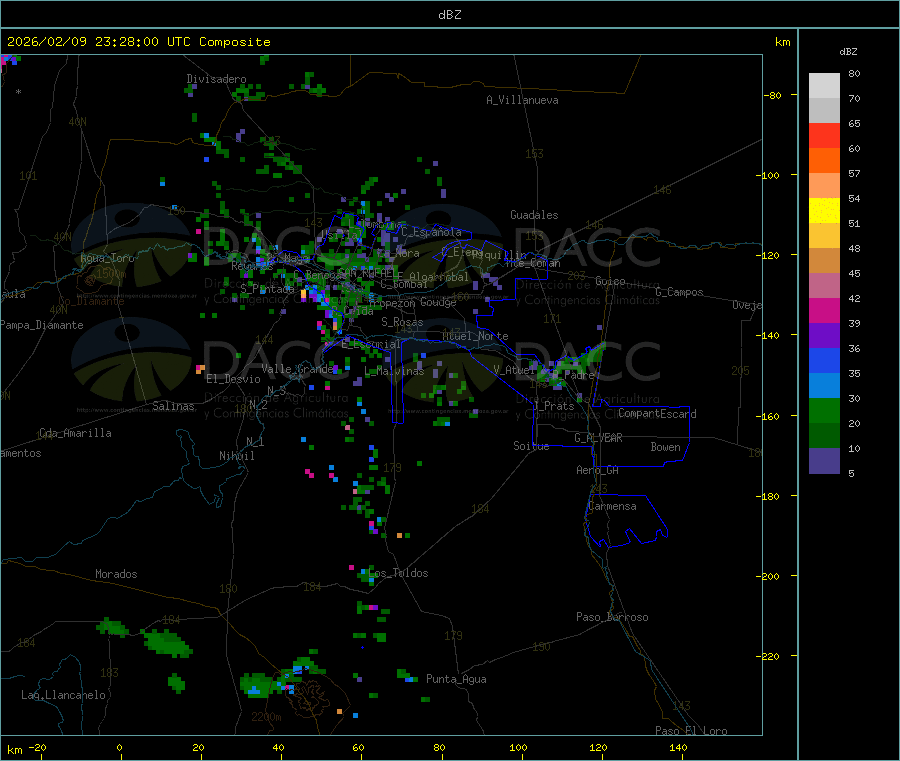
Task: Select the Punta_Agua label
Action: pyautogui.click(x=456, y=679)
